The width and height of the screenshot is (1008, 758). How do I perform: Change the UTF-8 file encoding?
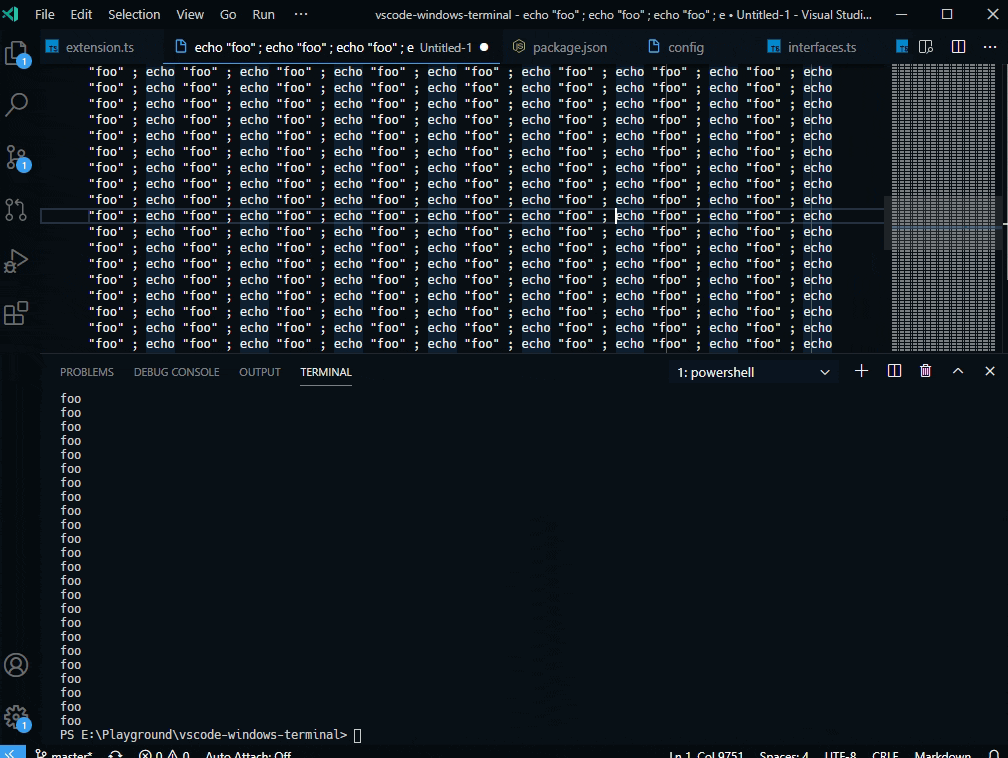click(840, 753)
